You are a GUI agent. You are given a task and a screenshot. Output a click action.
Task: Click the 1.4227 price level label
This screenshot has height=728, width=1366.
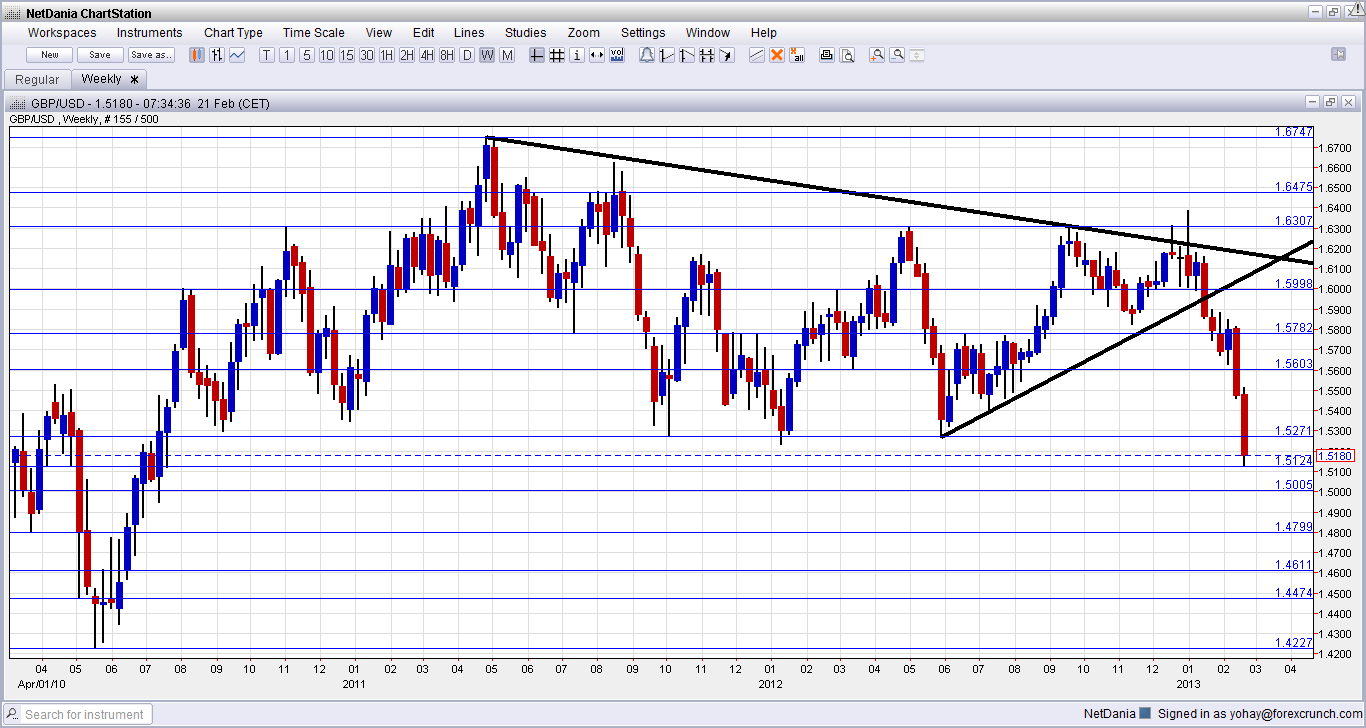[1293, 643]
